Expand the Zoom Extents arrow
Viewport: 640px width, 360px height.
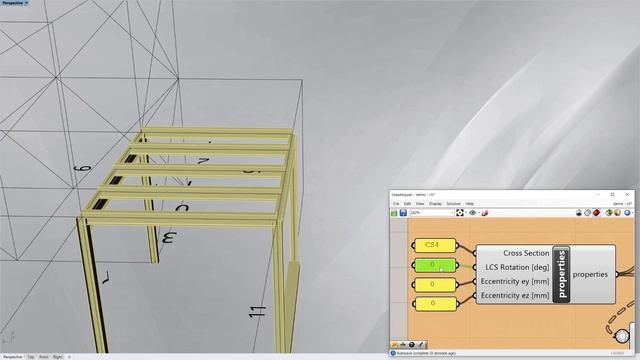pyautogui.click(x=466, y=213)
